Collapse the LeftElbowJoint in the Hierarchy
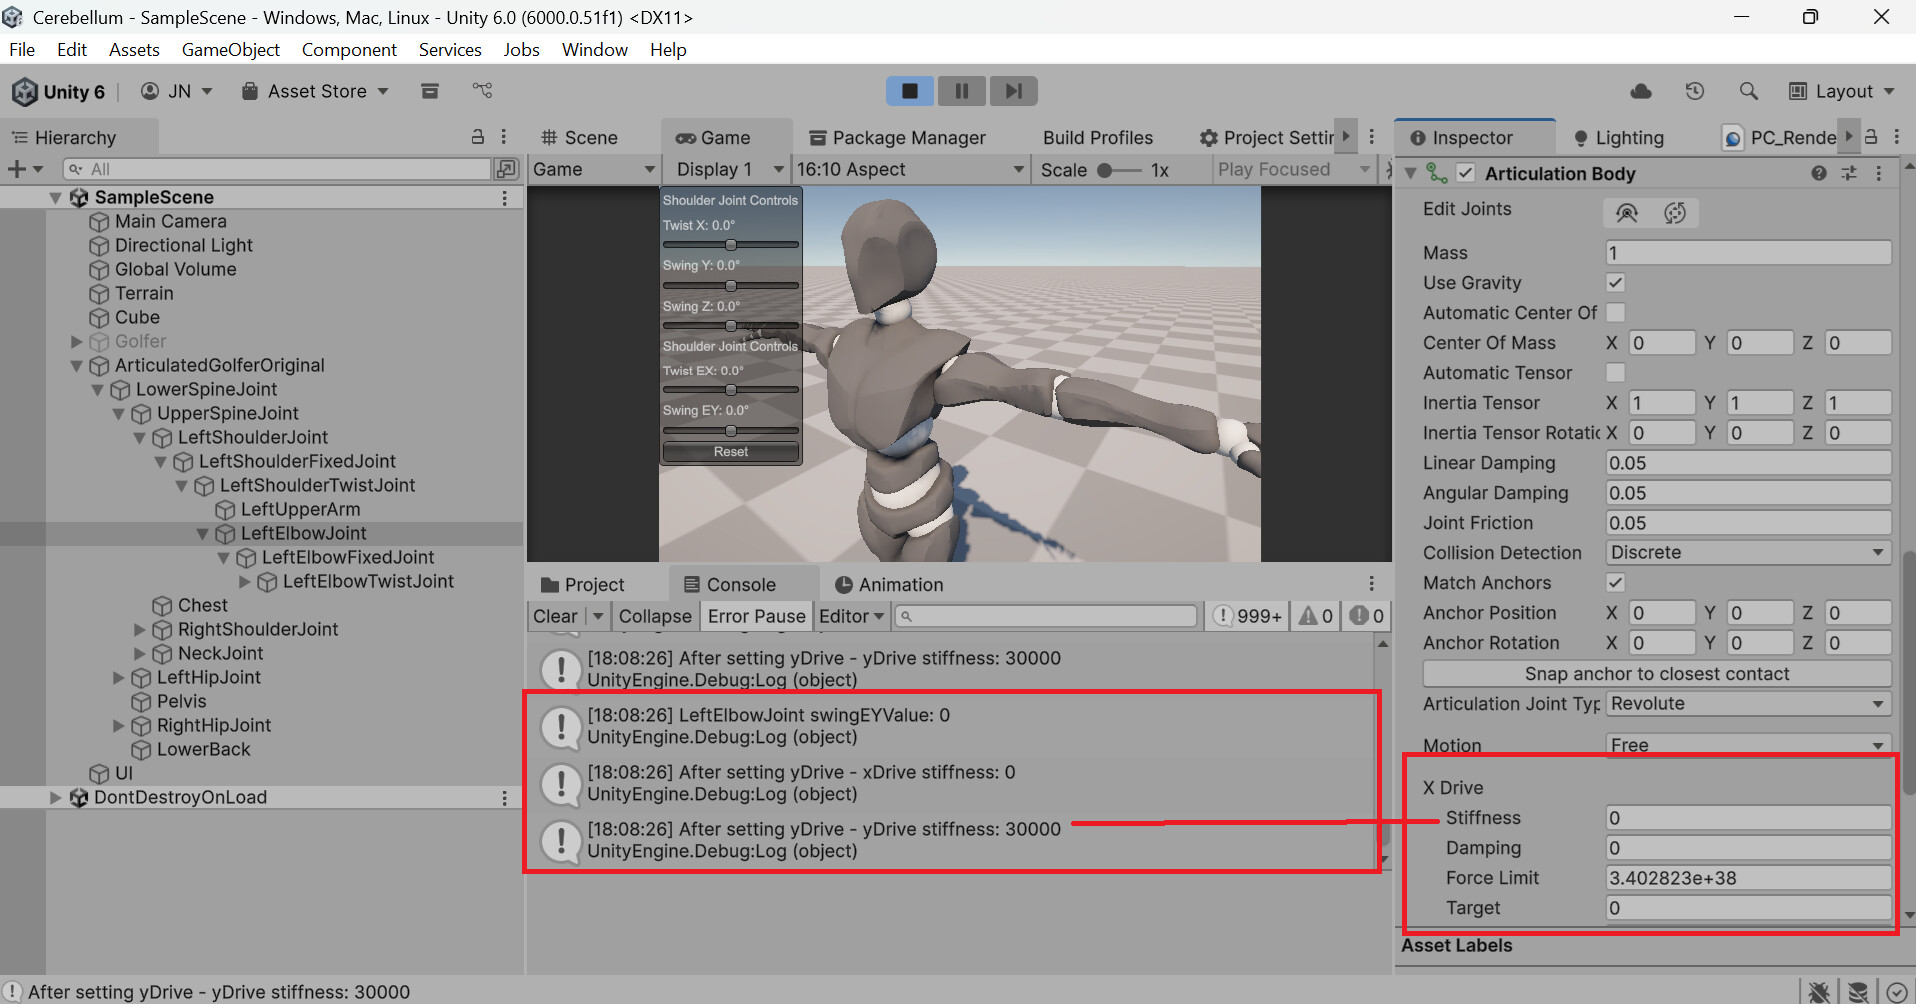Screen dimensions: 1916x1004 coord(204,533)
